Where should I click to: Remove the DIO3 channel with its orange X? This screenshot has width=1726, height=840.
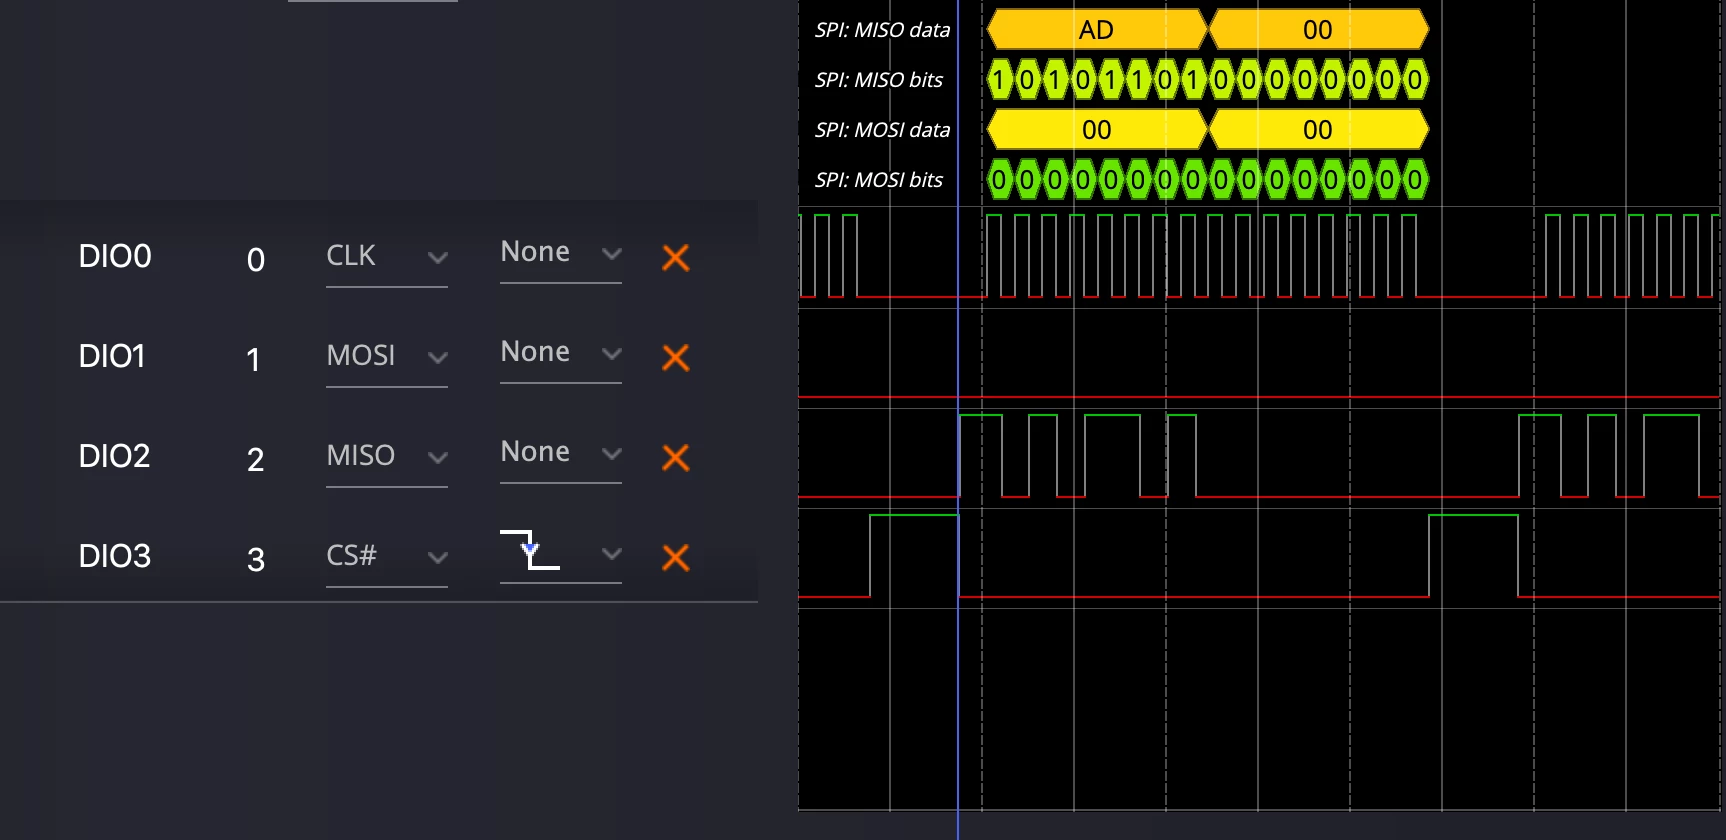click(676, 558)
